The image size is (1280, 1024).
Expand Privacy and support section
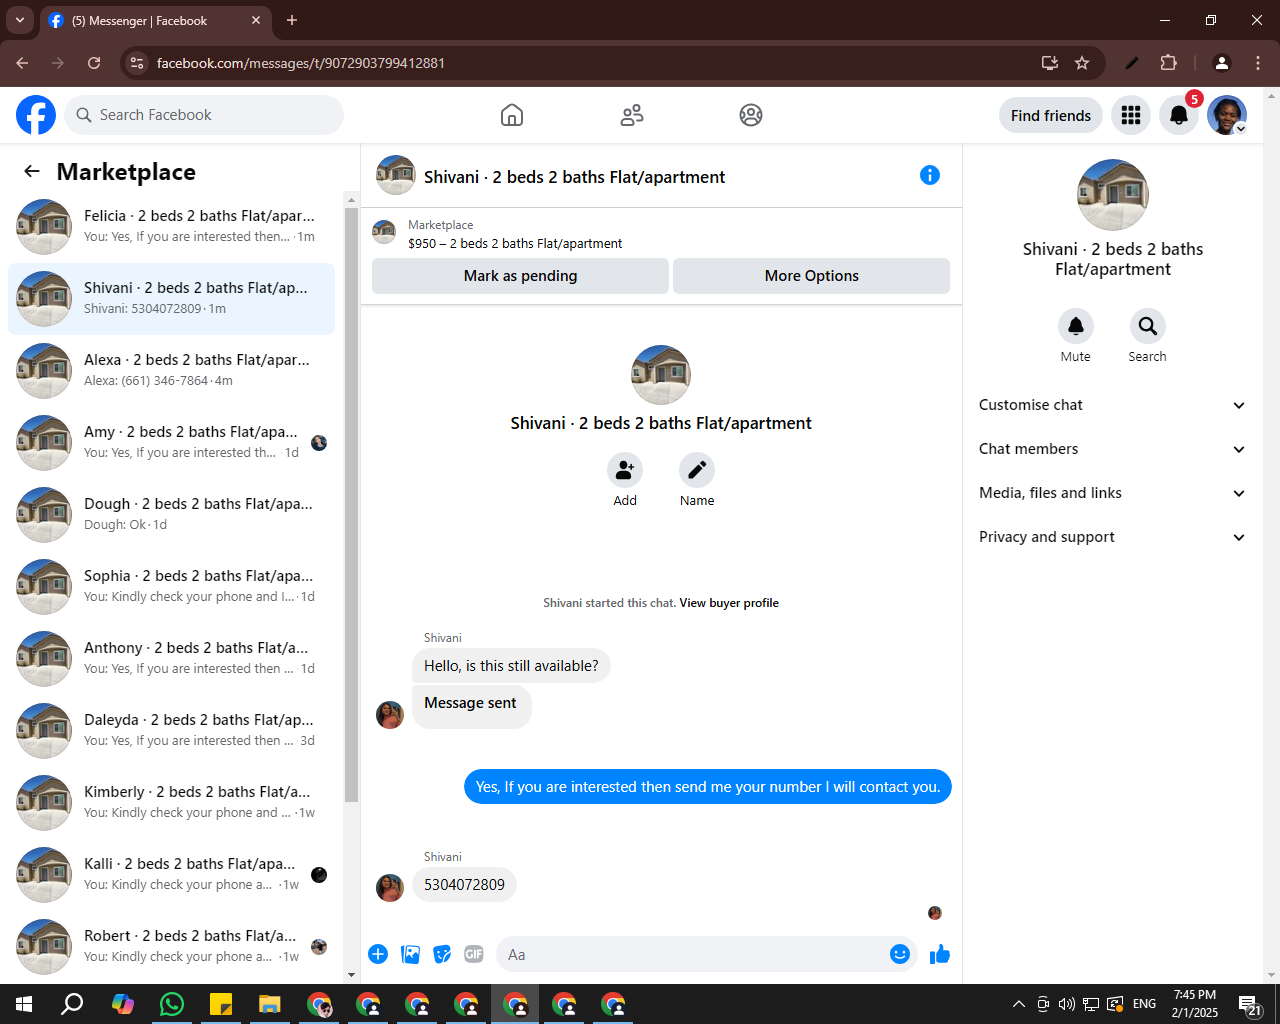click(x=1113, y=537)
